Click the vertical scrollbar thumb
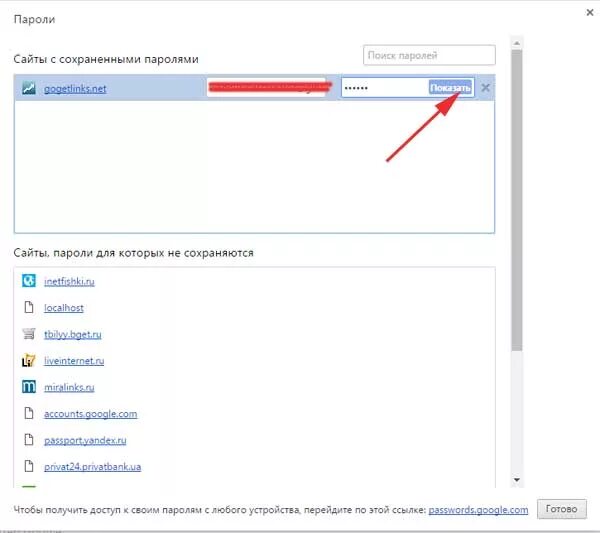Viewport: 600px width, 533px height. click(517, 200)
